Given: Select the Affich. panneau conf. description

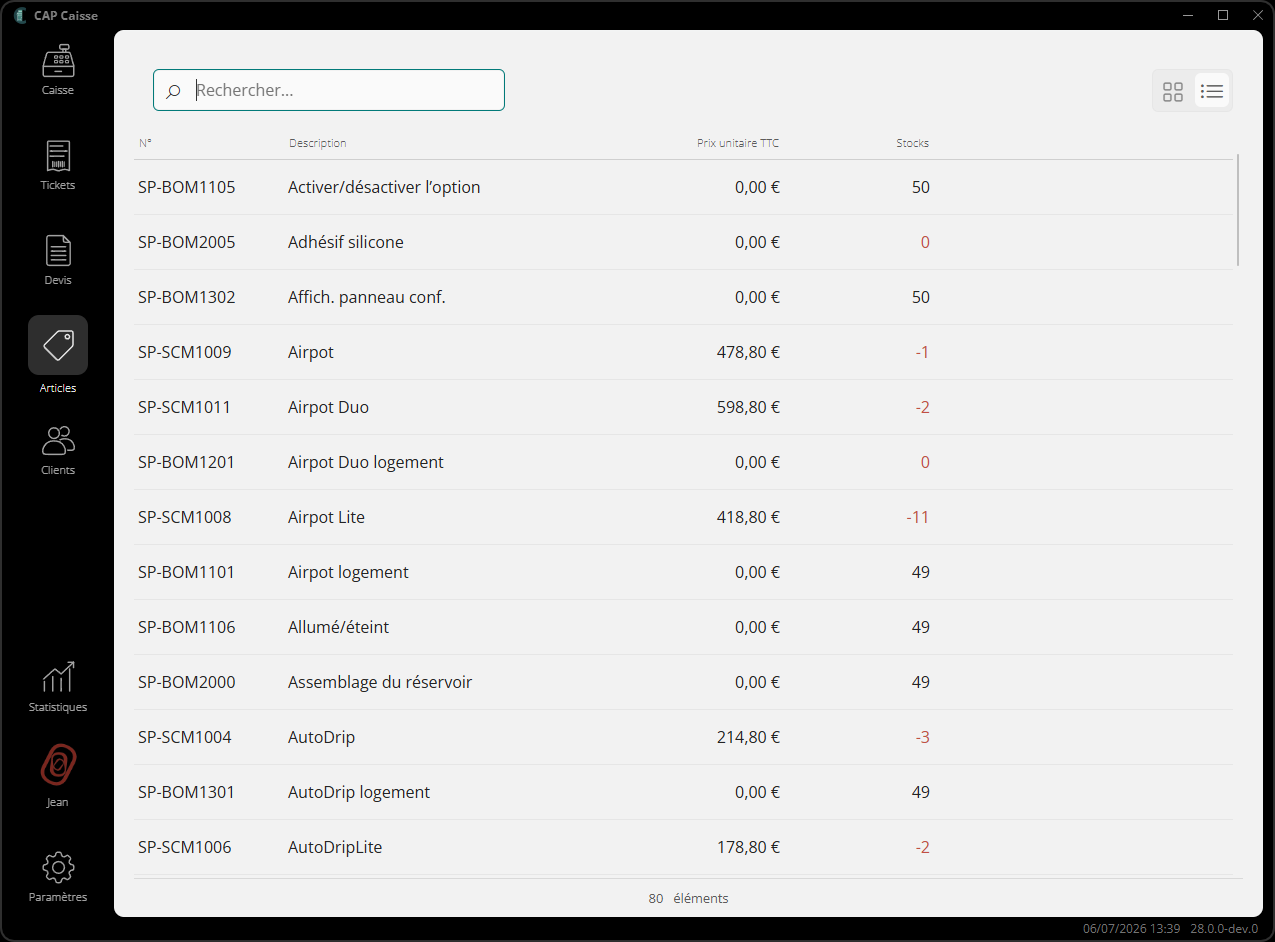Looking at the screenshot, I should [x=367, y=297].
